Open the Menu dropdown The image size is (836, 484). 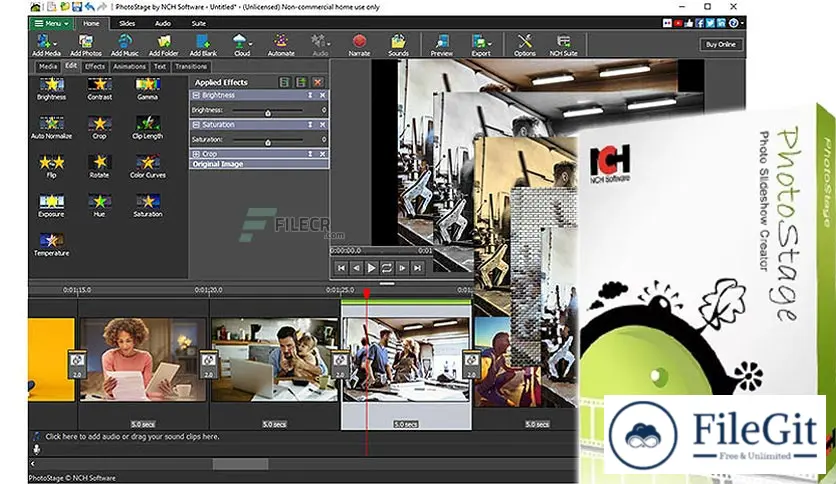click(52, 23)
